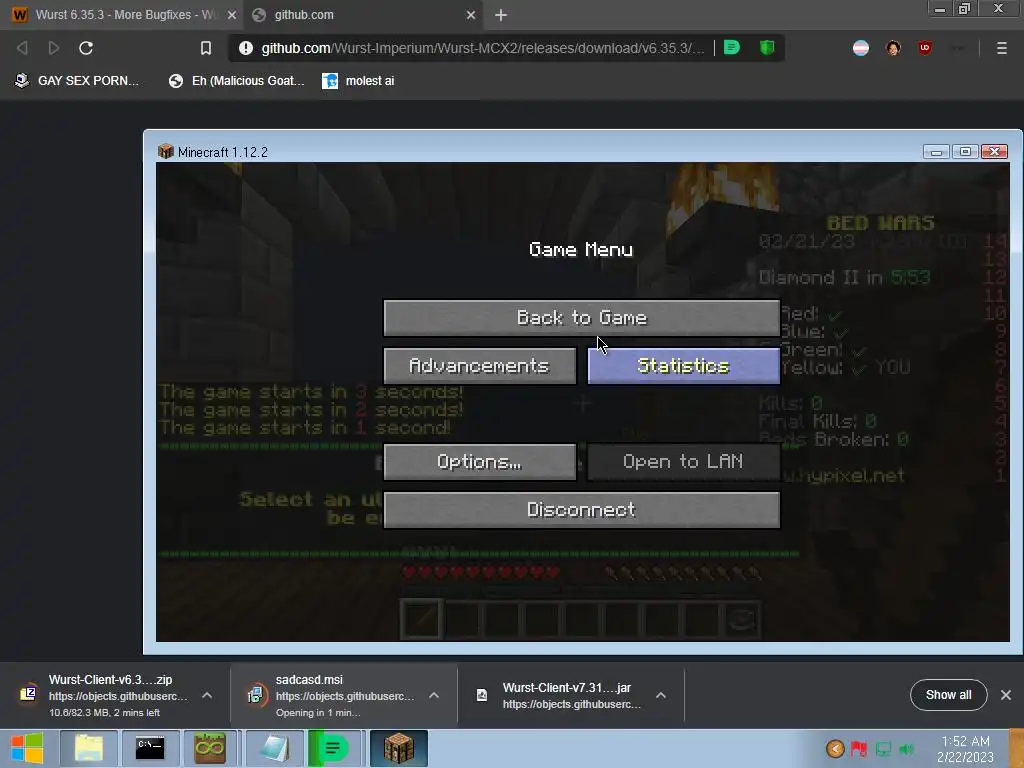This screenshot has width=1024, height=768.
Task: Click Disconnect in the Game Menu
Action: click(581, 510)
